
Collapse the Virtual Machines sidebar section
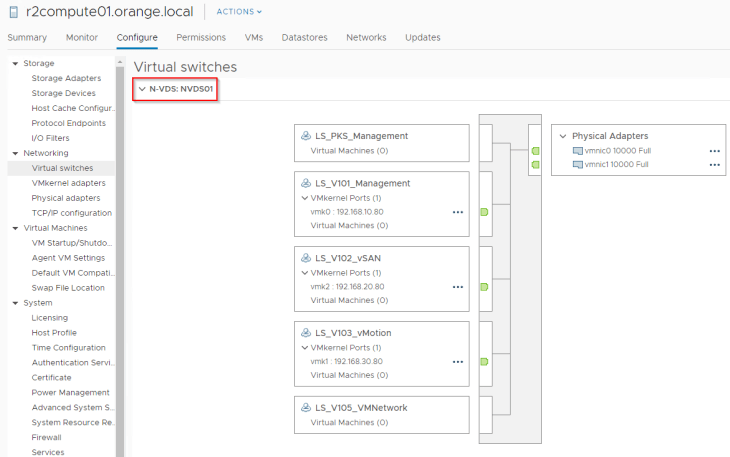(x=15, y=228)
